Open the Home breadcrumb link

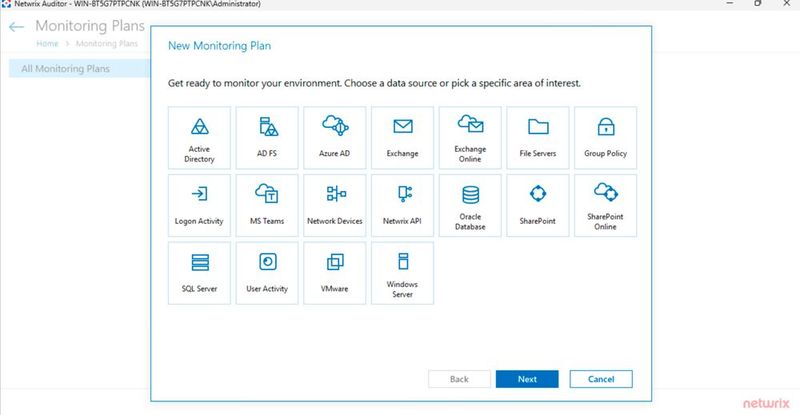click(x=47, y=44)
